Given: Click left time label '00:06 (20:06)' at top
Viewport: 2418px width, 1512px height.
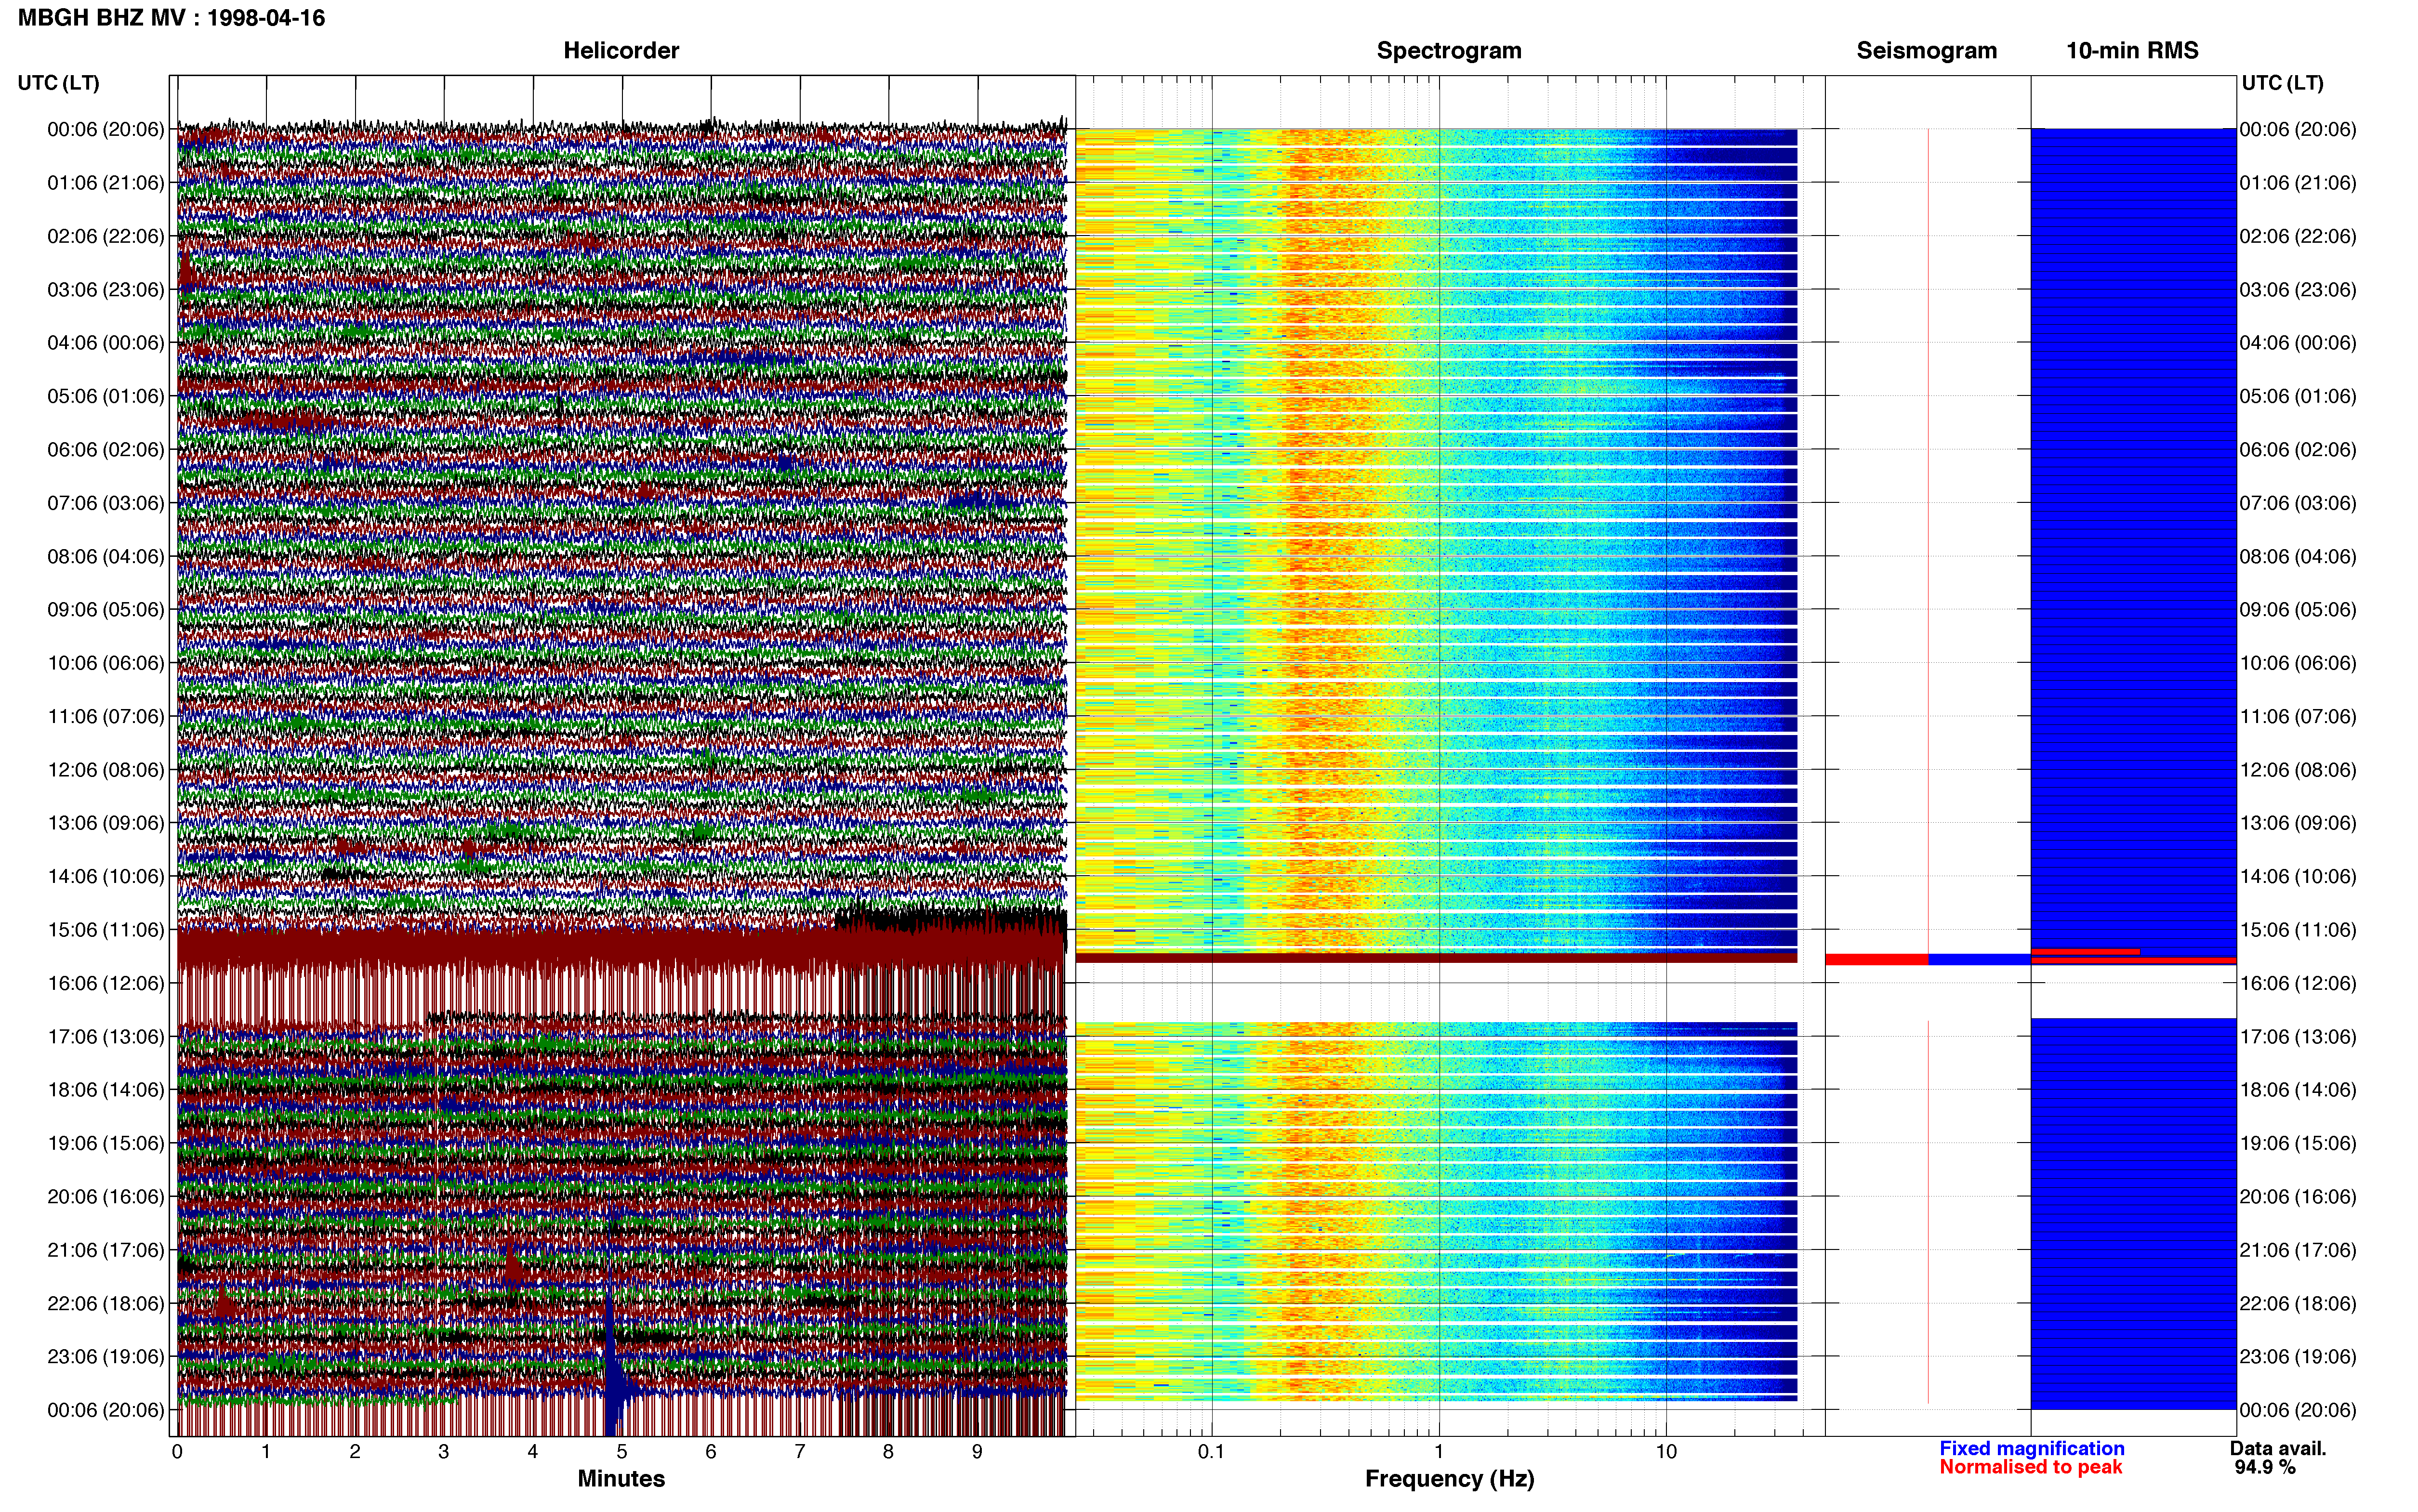Looking at the screenshot, I should click(105, 129).
